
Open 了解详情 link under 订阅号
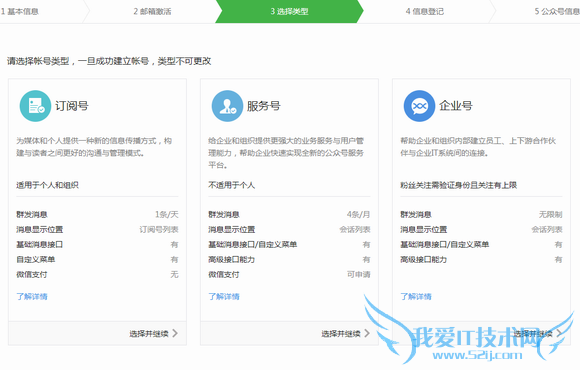point(32,296)
